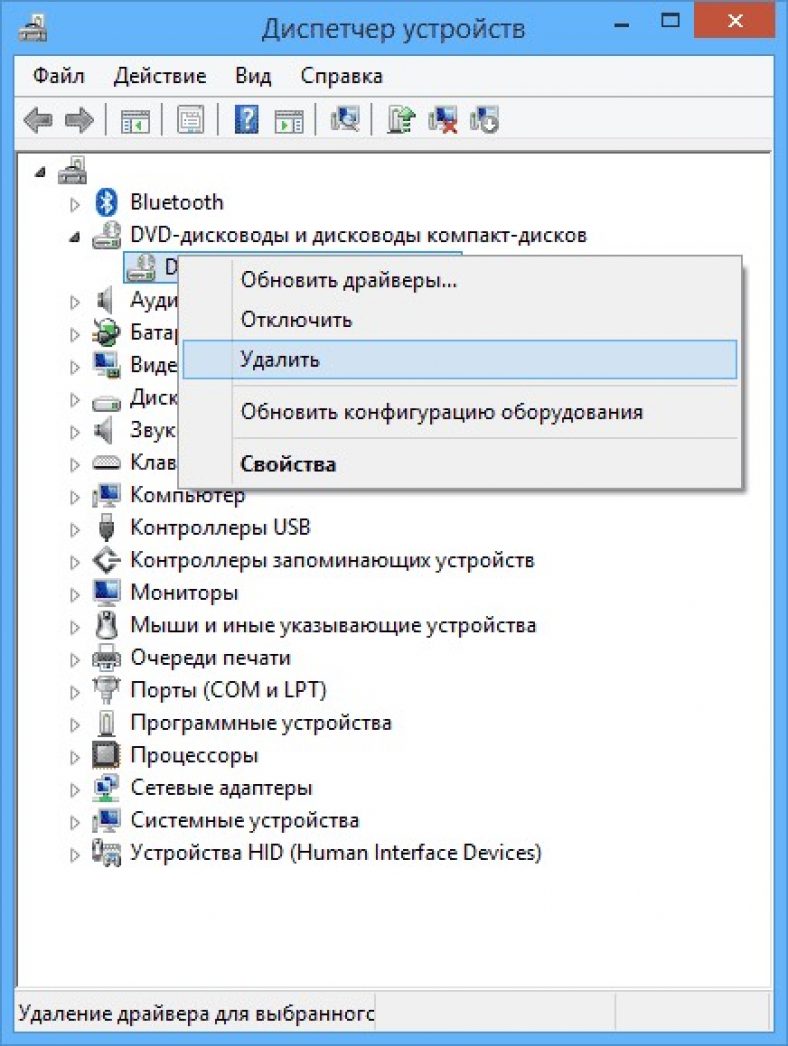
Task: Select Мониторы in the device tree
Action: coord(184,592)
